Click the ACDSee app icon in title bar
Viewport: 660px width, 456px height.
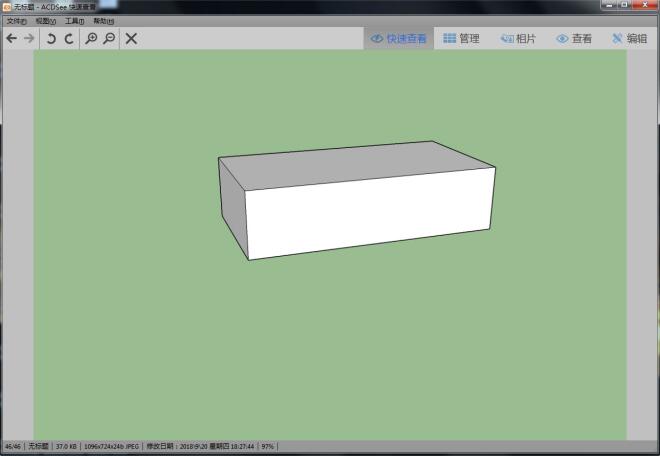[6, 6]
